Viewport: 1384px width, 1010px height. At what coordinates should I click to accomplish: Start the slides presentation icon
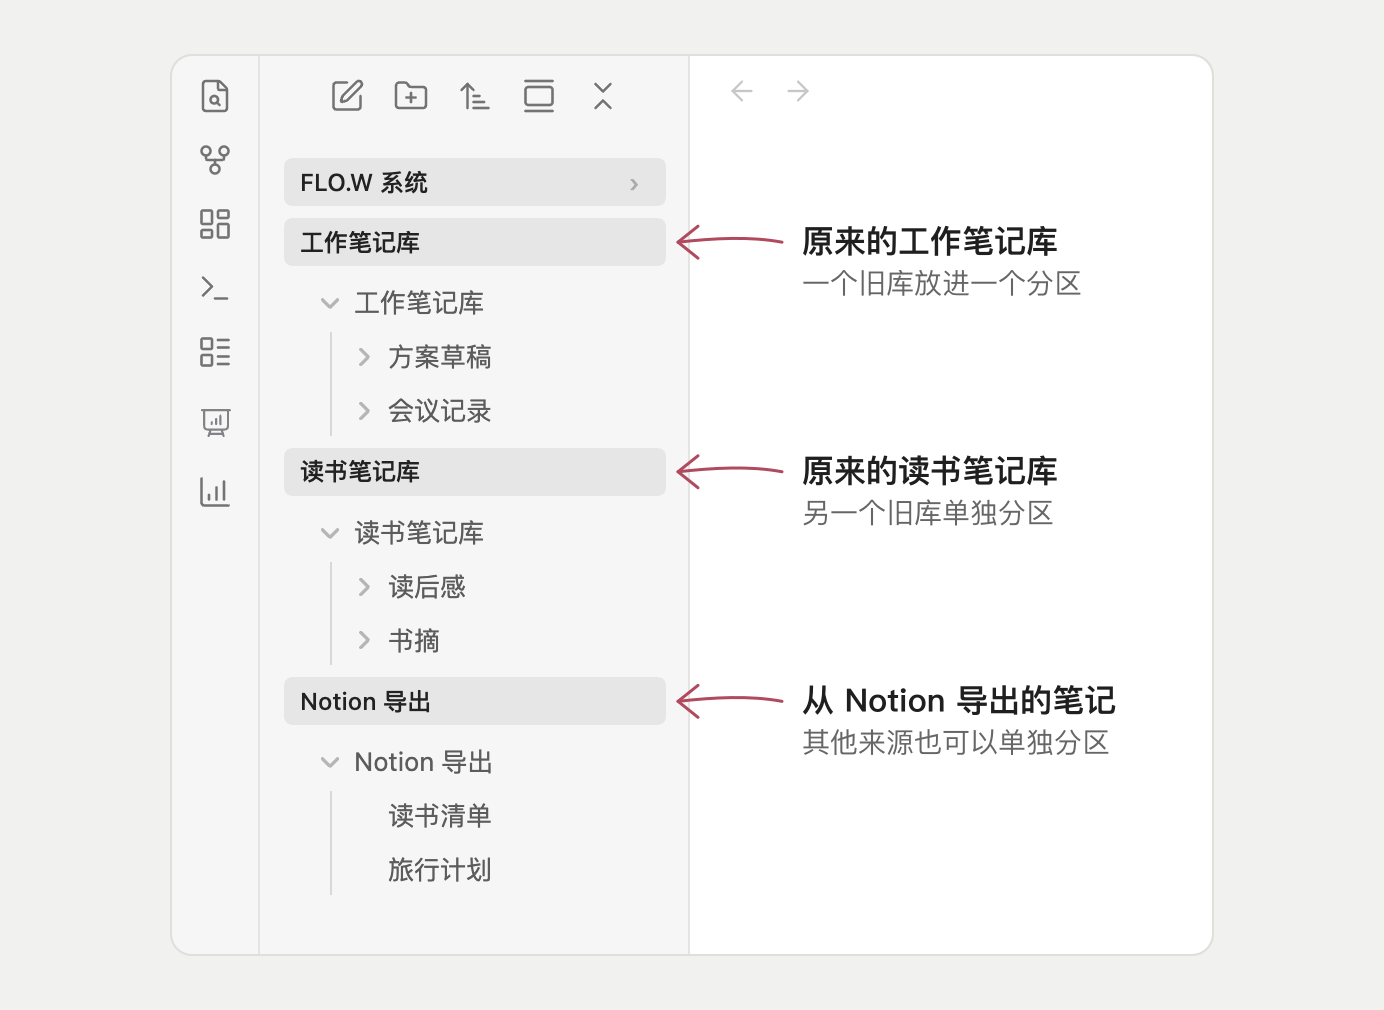215,422
